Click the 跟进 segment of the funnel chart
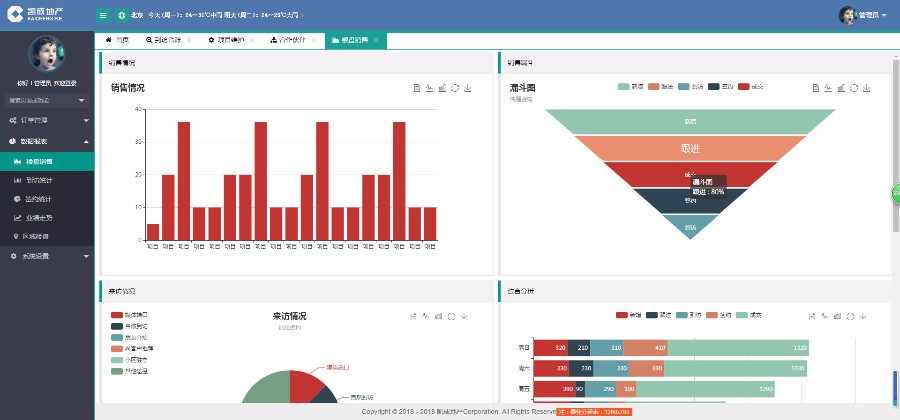 coord(690,149)
